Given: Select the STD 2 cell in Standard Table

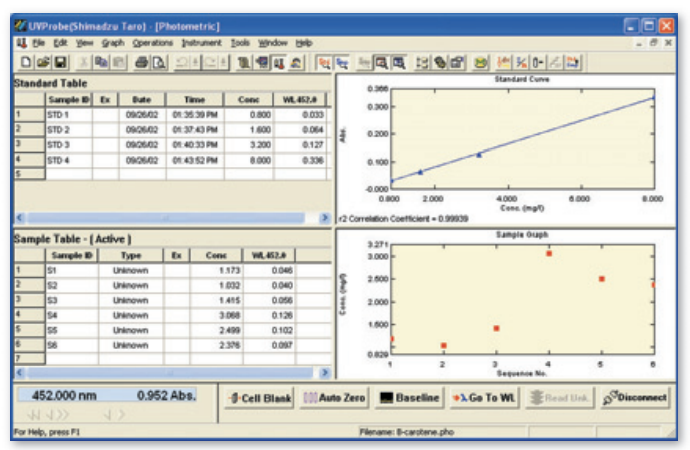Looking at the screenshot, I should tap(69, 130).
